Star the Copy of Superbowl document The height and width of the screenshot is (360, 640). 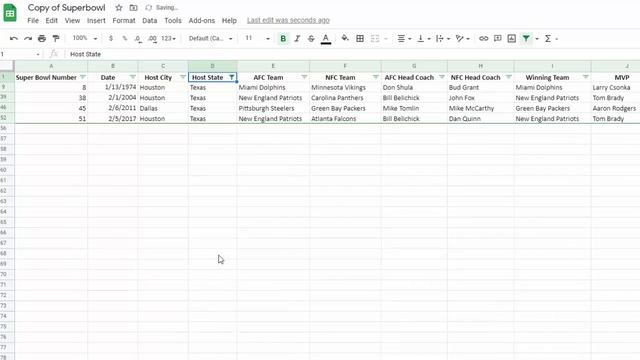[119, 8]
